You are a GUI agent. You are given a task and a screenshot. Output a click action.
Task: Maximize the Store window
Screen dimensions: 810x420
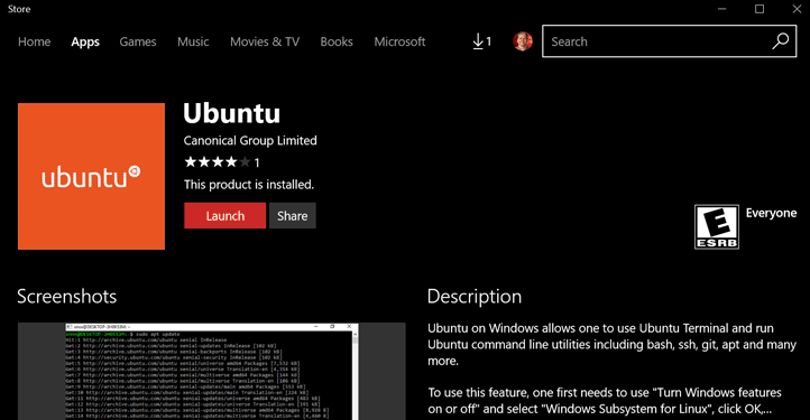point(759,9)
